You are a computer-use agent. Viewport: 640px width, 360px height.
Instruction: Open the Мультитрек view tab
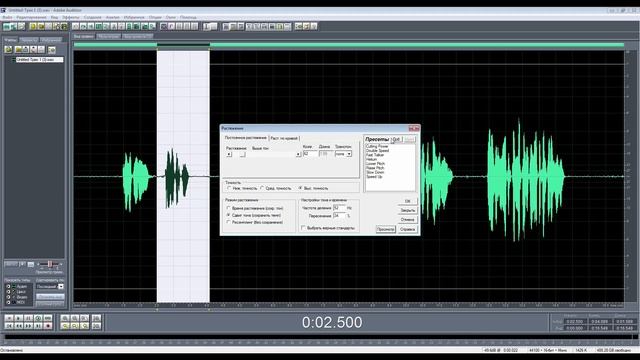109,36
